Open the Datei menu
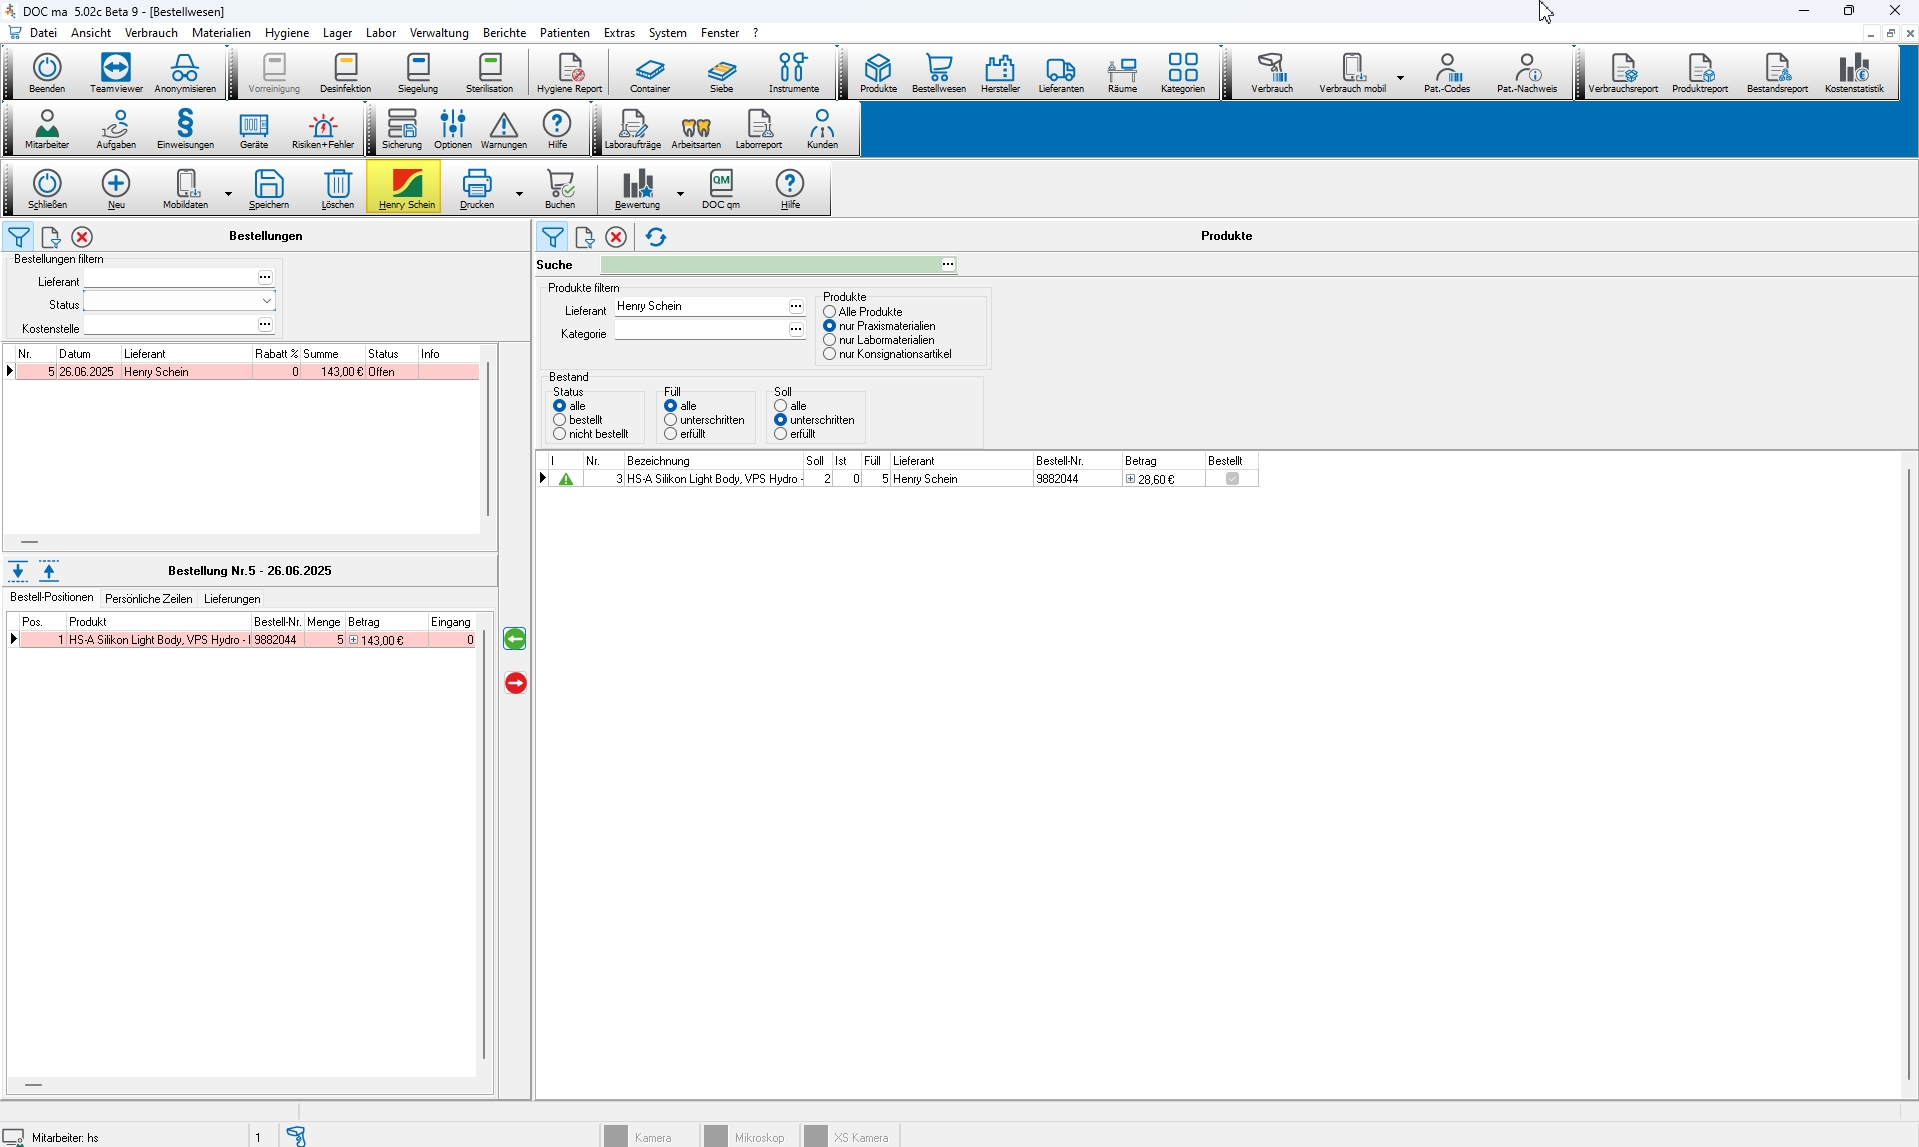 pos(43,33)
